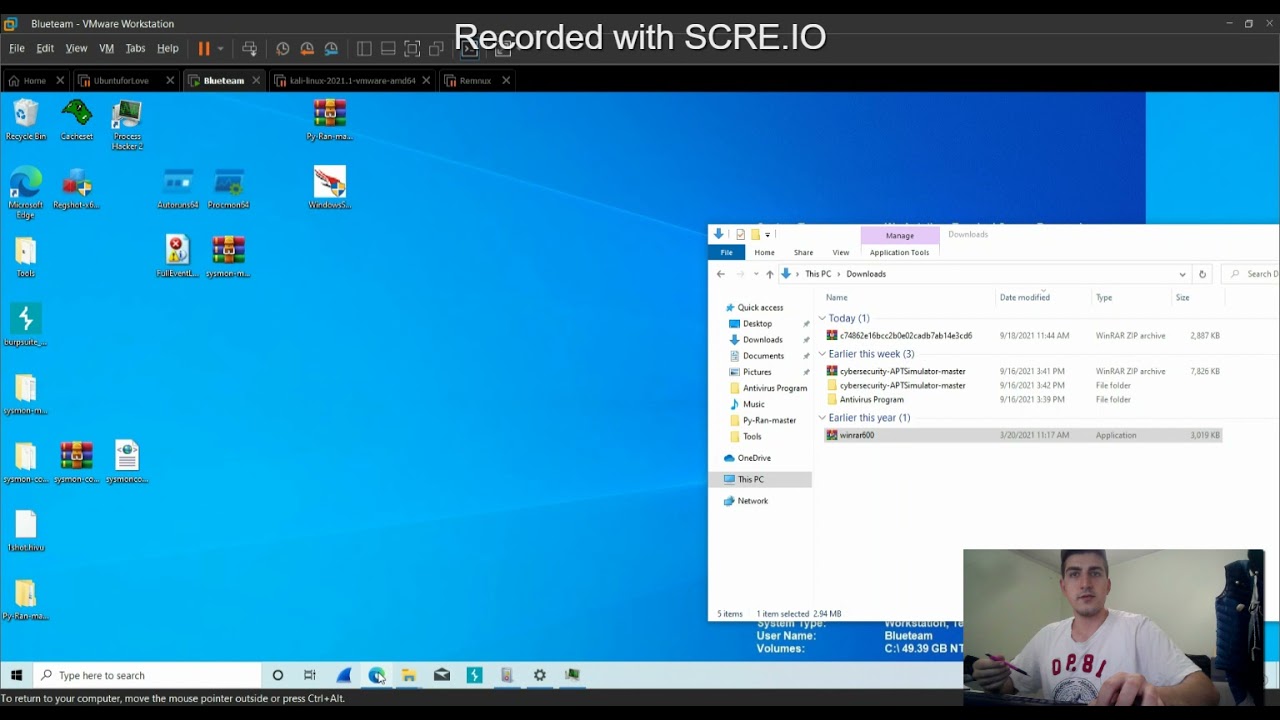Select Procmon64 desktop icon
Viewport: 1280px width, 720px height.
pos(228,189)
